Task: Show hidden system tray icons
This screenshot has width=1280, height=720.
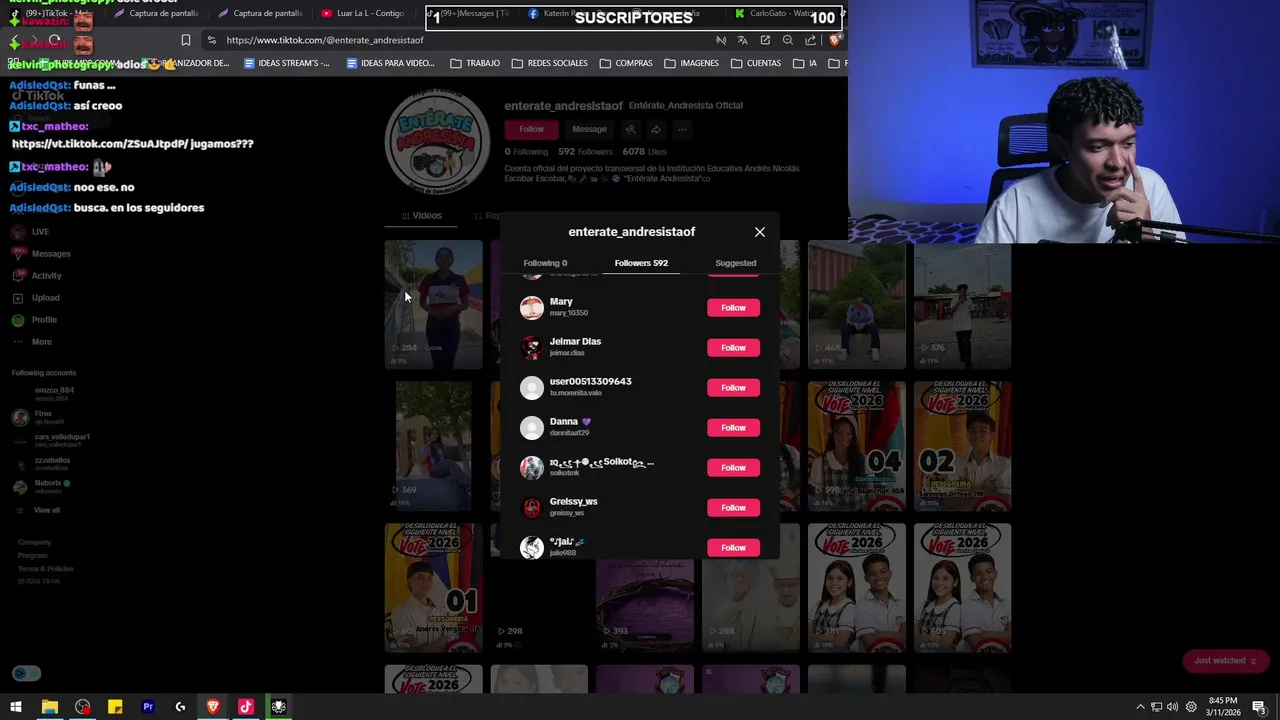Action: [1140, 707]
